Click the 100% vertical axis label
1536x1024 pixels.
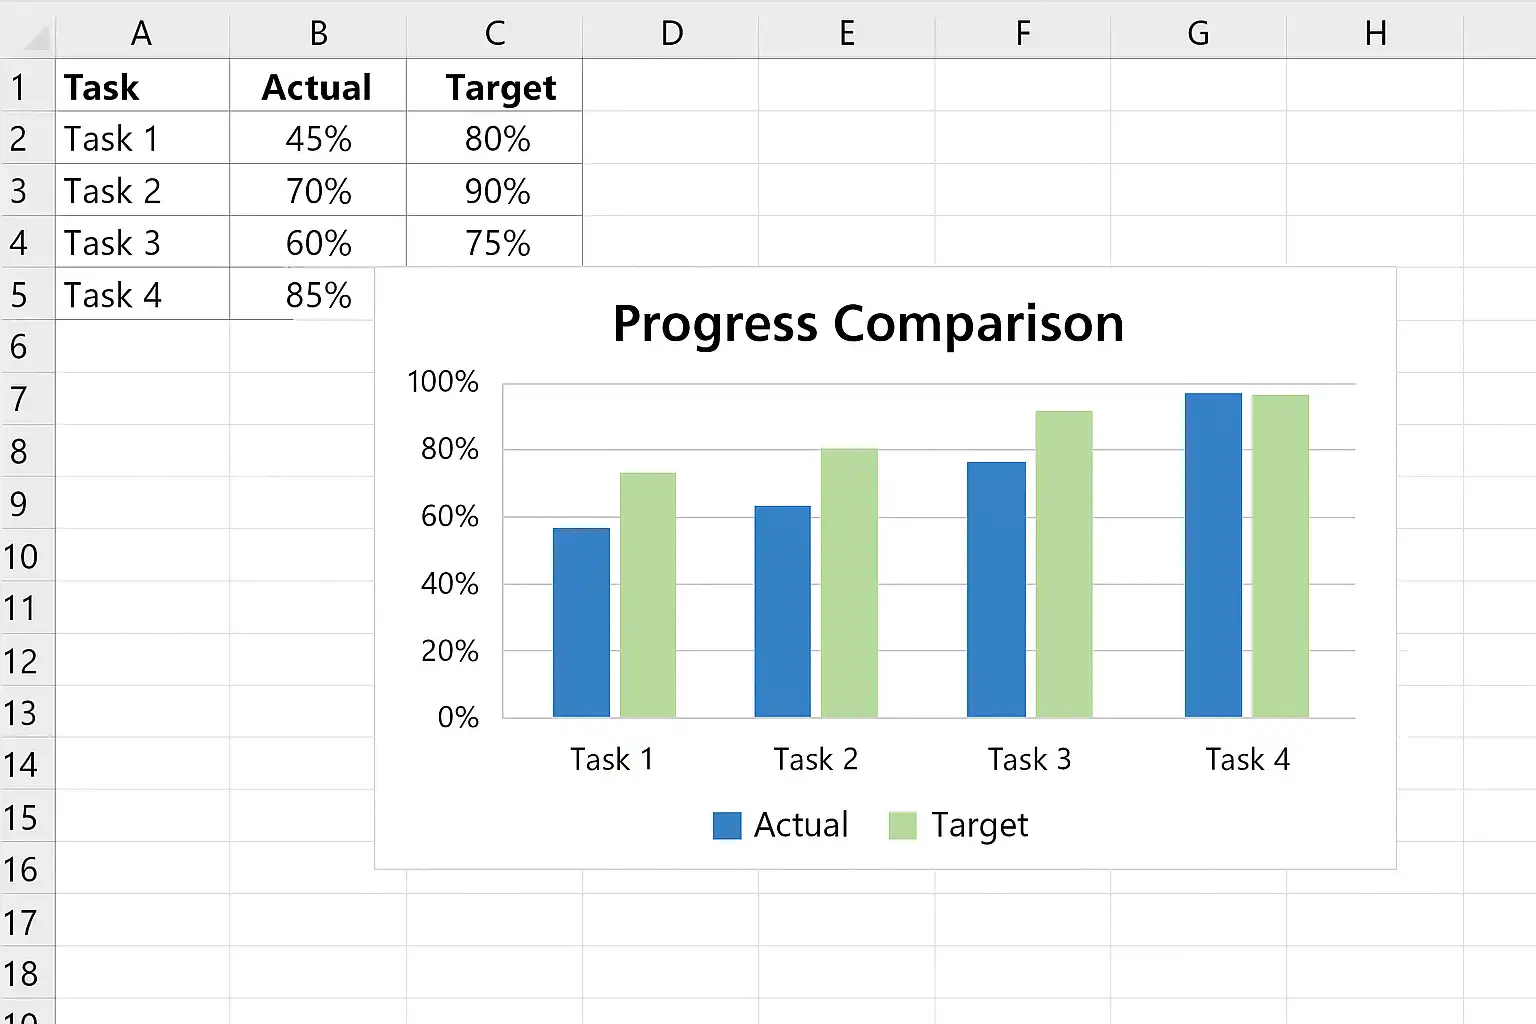(442, 382)
